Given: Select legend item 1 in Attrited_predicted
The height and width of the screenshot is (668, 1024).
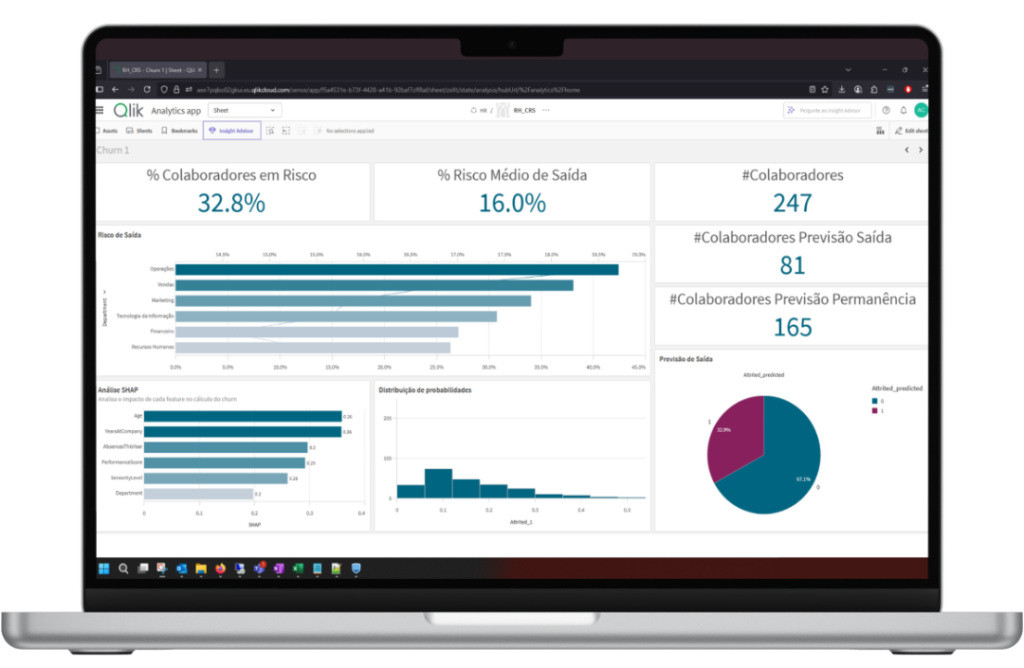Looking at the screenshot, I should tap(875, 411).
